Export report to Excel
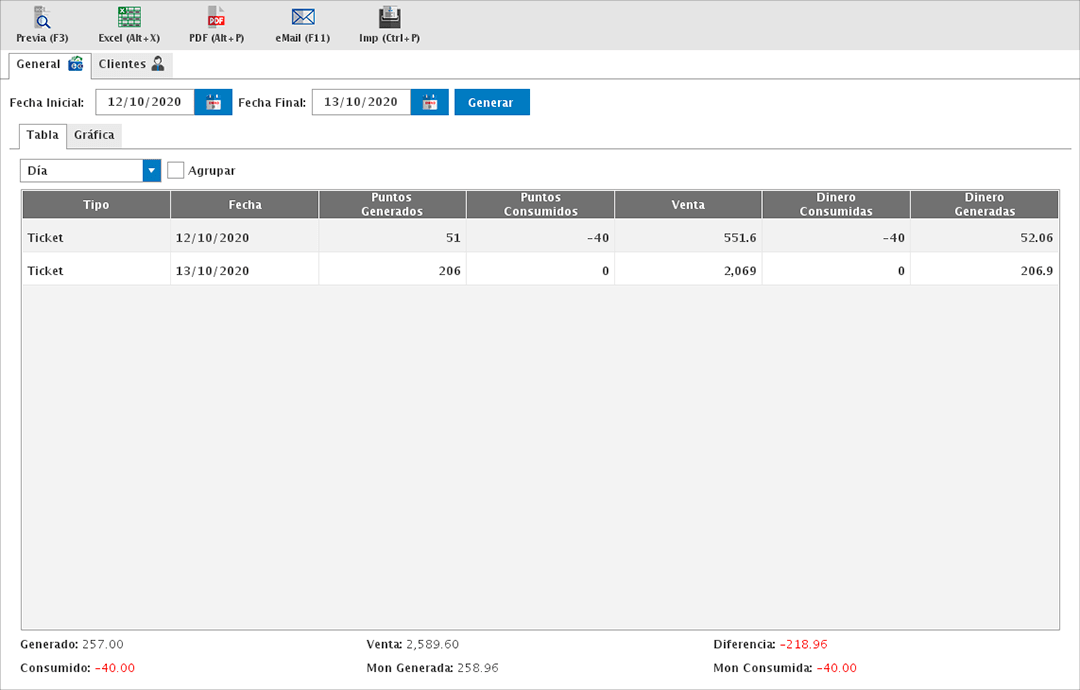1080x690 pixels. (129, 24)
